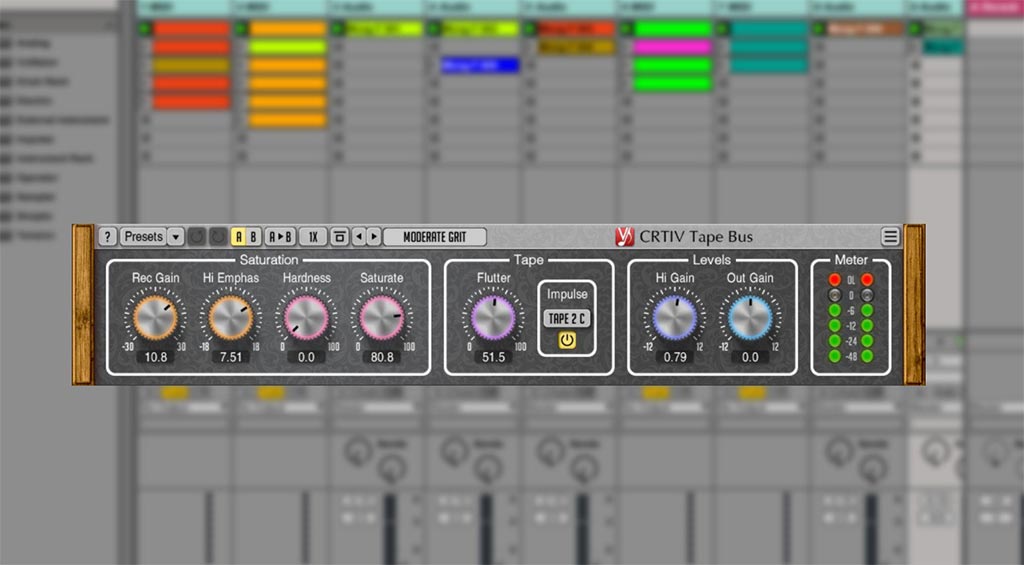This screenshot has height=565, width=1024.
Task: Click the Rec Gain knob
Action: point(155,318)
